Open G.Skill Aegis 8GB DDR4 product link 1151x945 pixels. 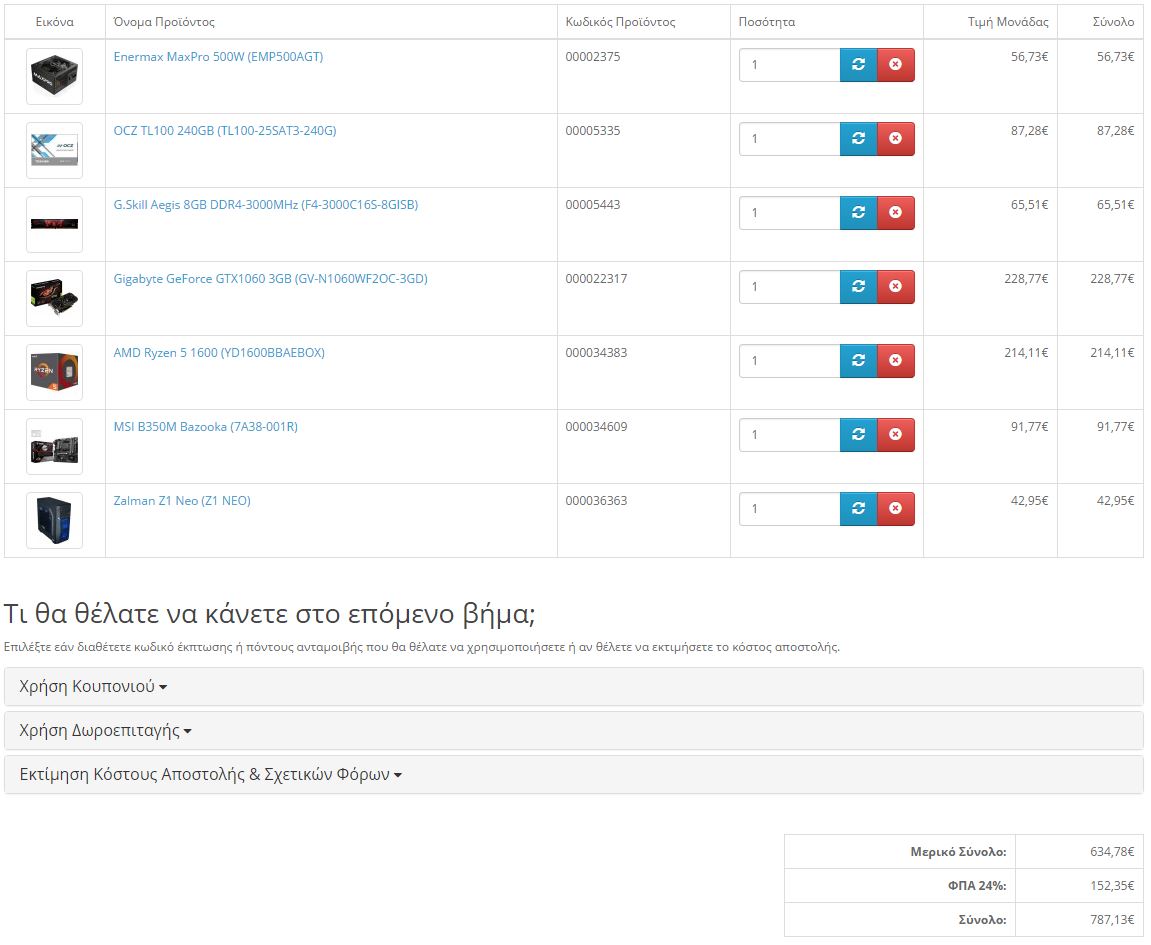pyautogui.click(x=266, y=206)
